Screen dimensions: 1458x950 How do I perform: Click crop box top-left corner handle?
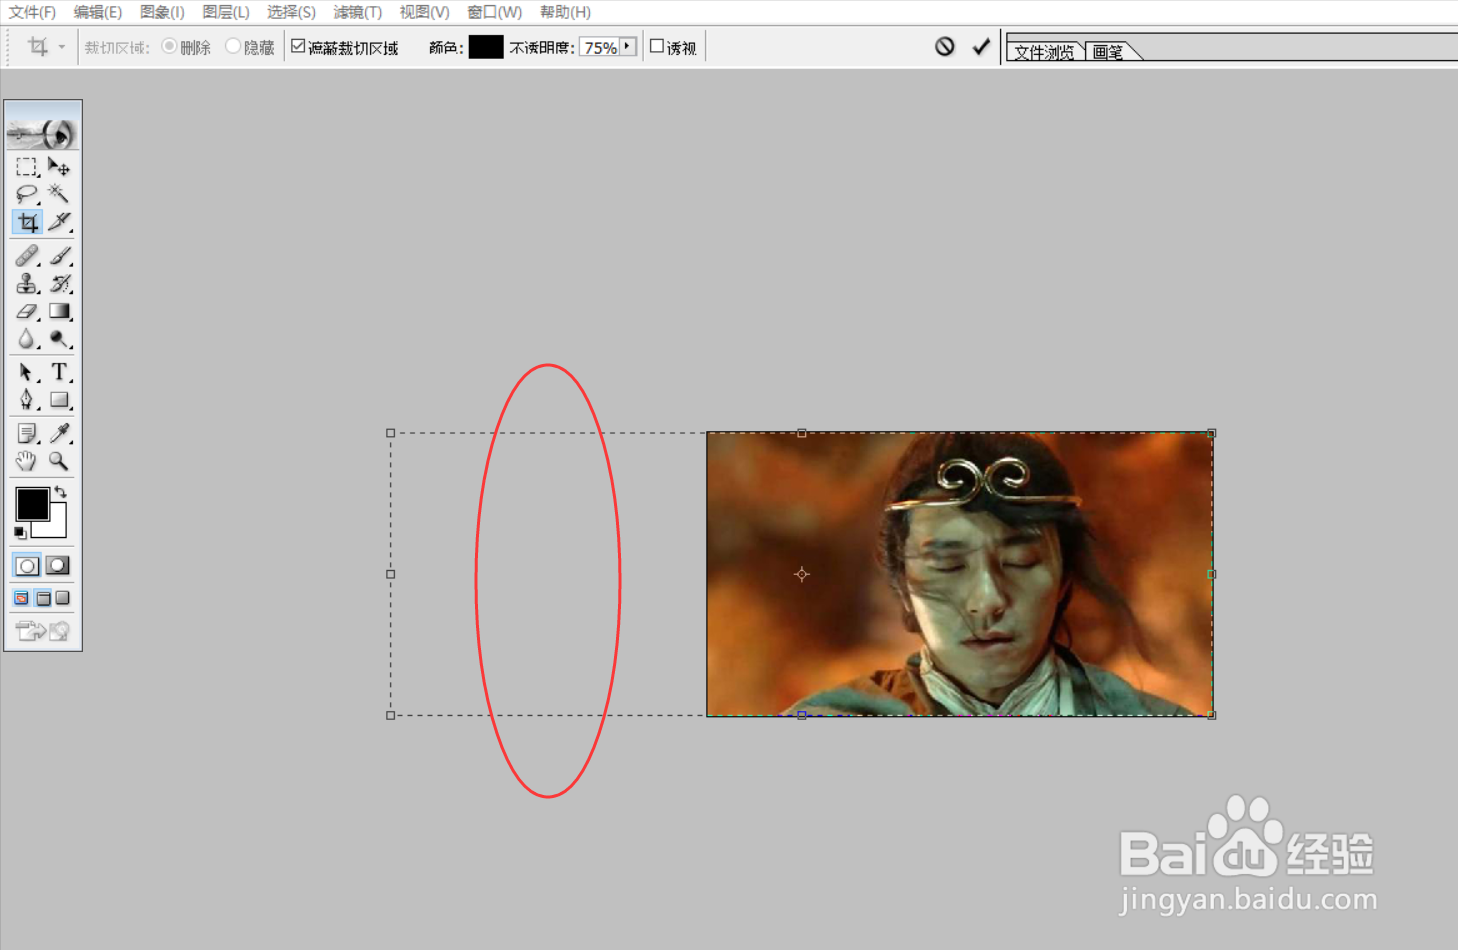391,433
